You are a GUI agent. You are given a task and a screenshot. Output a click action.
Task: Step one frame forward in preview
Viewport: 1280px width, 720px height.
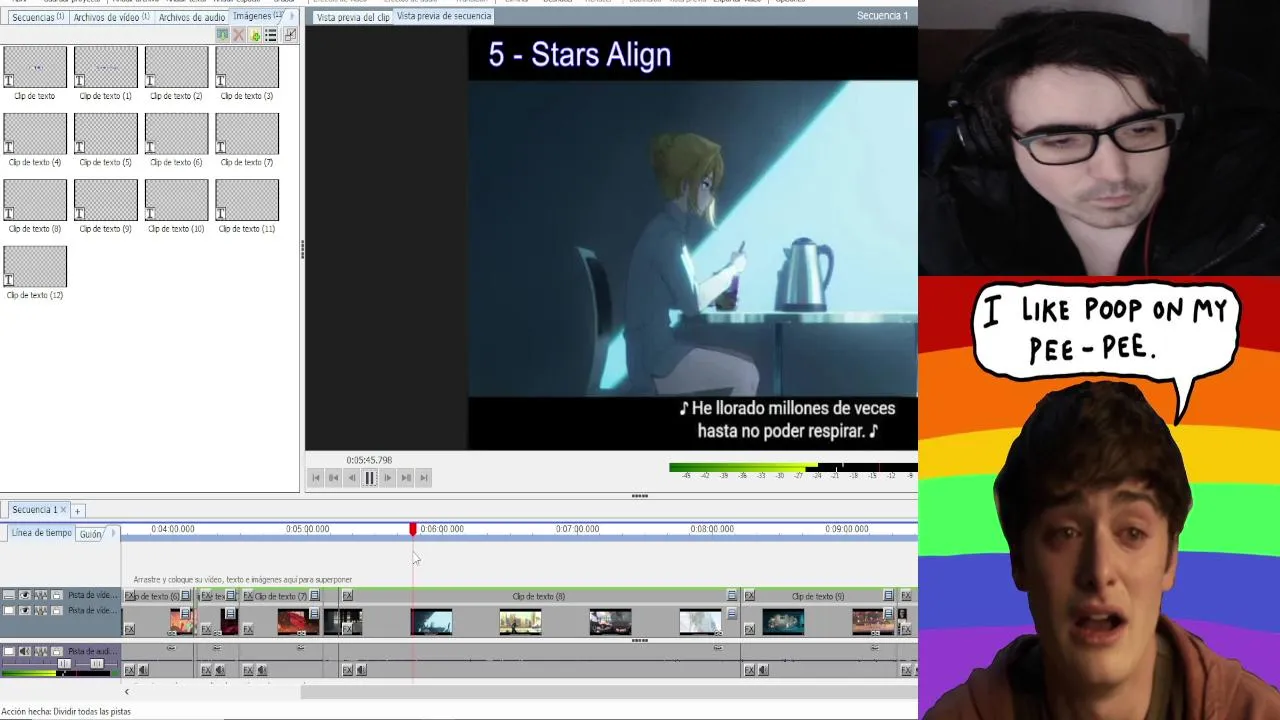(388, 478)
